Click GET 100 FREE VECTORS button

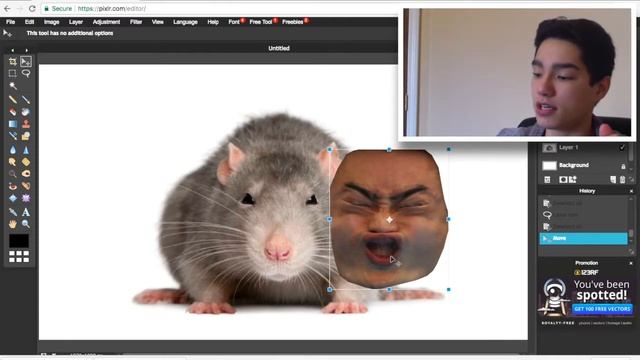click(602, 309)
